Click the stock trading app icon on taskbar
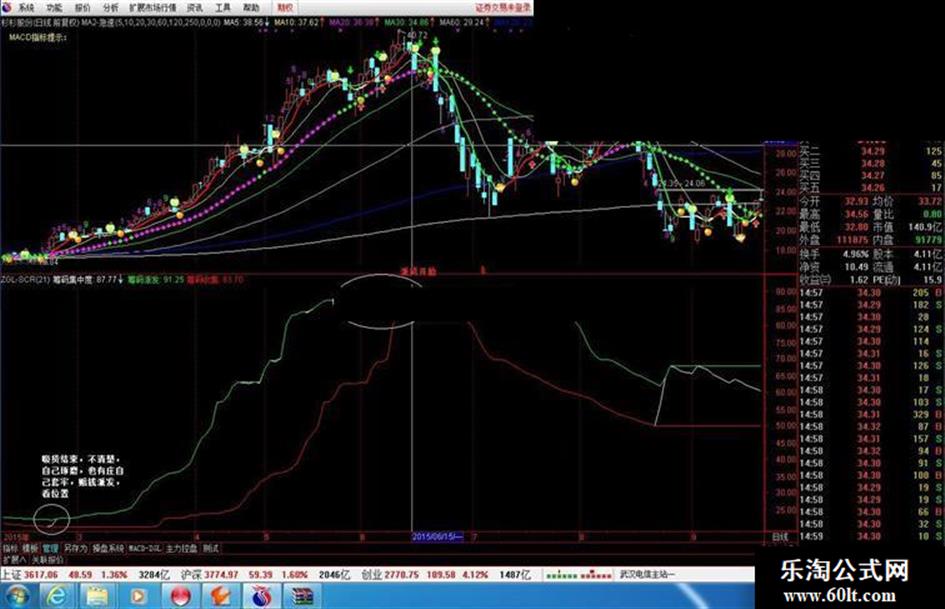Image resolution: width=945 pixels, height=609 pixels. (262, 596)
